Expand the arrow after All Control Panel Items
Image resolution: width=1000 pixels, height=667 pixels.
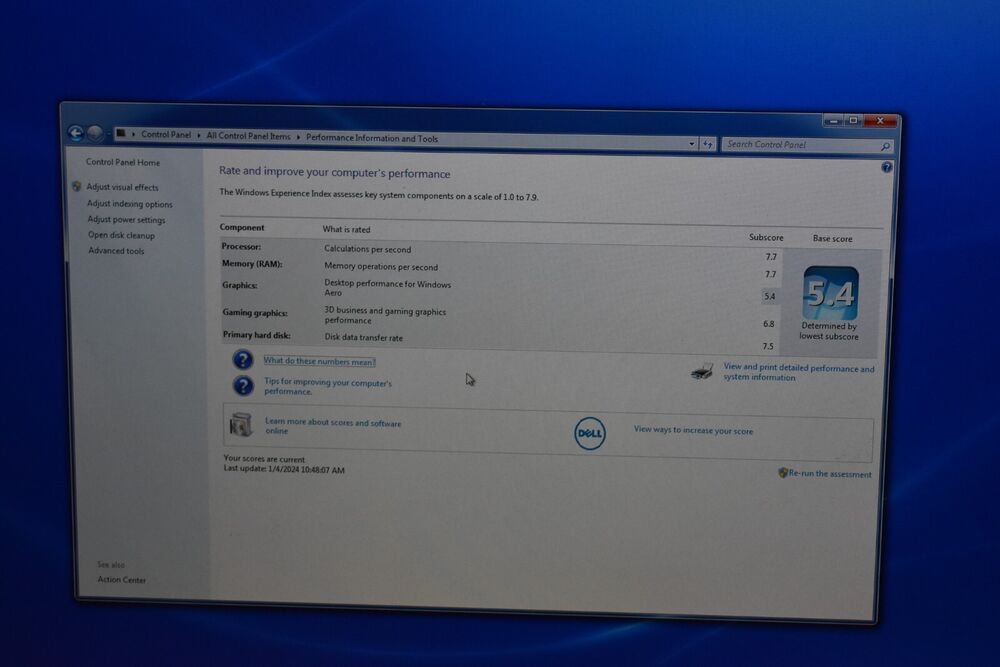tap(298, 137)
